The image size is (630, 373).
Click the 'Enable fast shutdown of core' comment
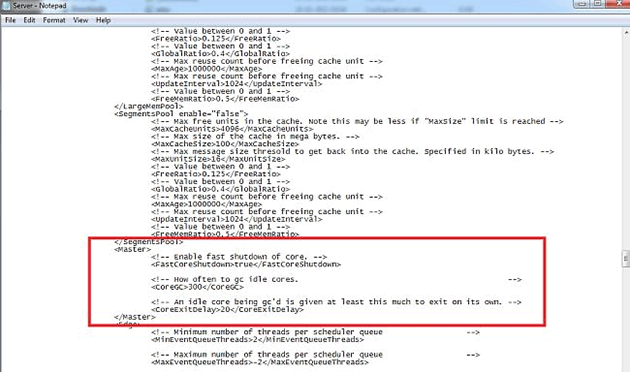click(x=239, y=257)
